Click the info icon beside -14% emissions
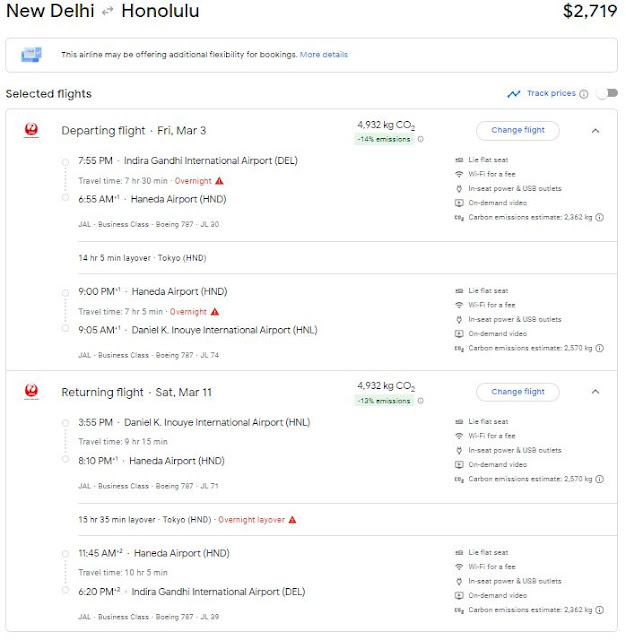Image resolution: width=626 pixels, height=640 pixels. point(420,139)
